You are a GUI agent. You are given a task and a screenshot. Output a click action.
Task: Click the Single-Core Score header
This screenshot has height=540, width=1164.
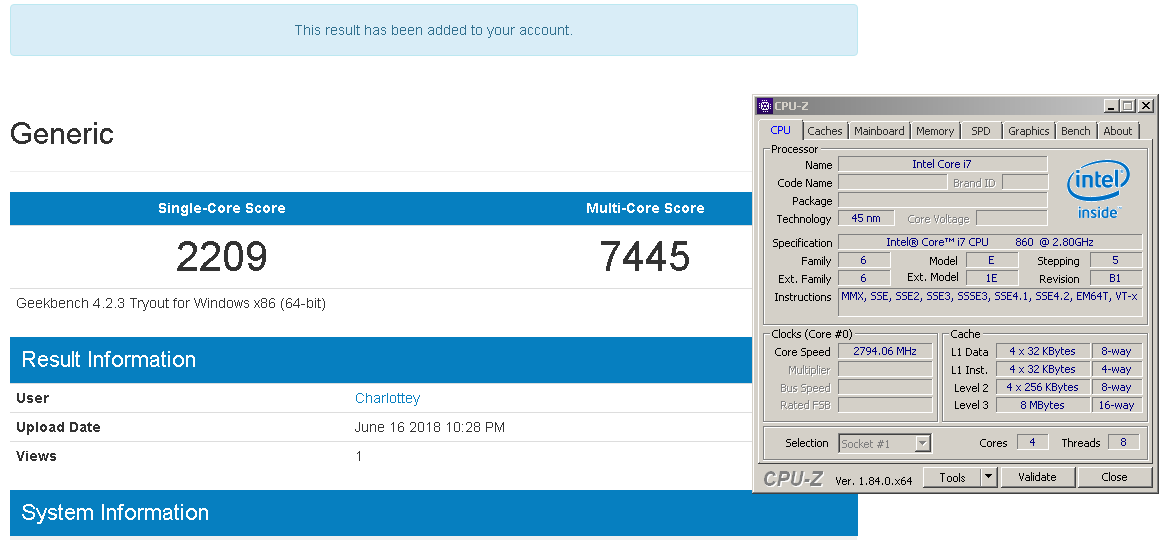[x=221, y=209]
